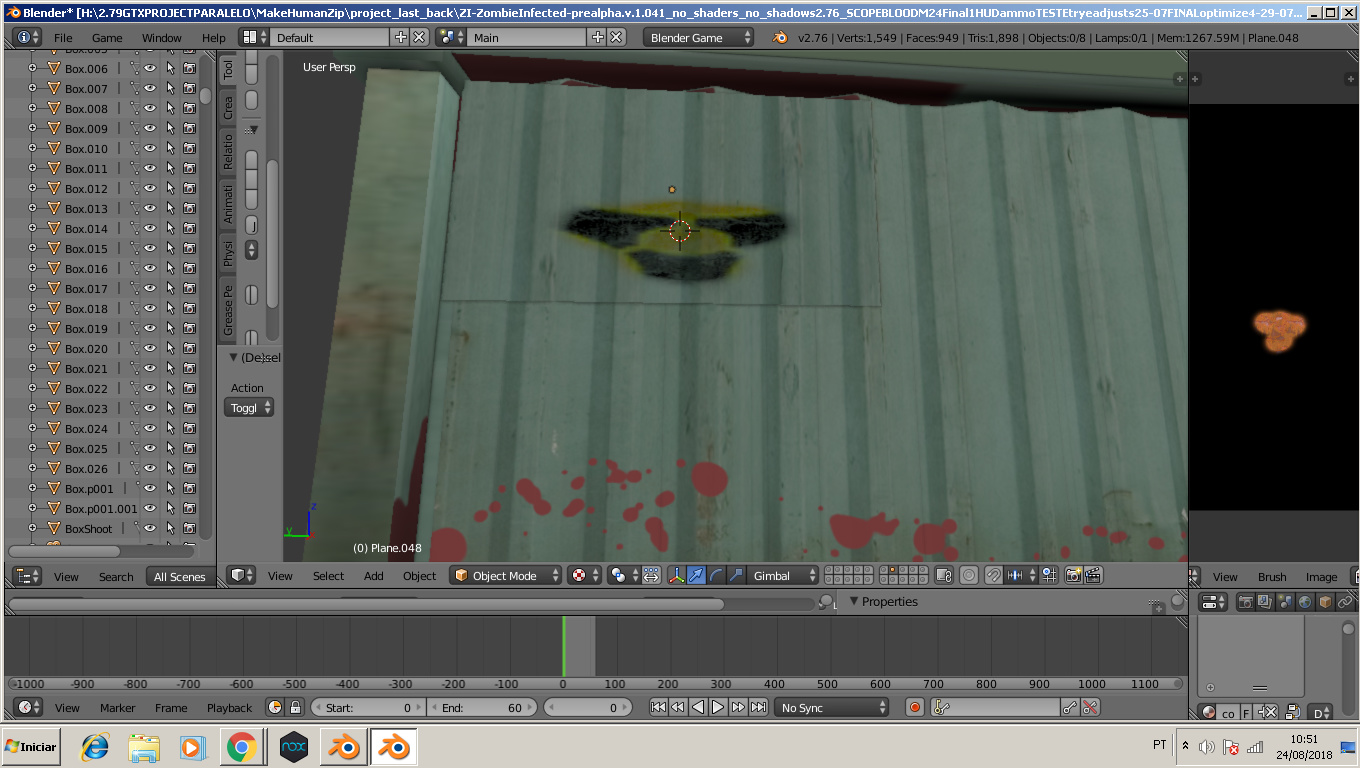Viewport: 1360px width, 768px height.
Task: Expand the BoxShoot tree item
Action: pyautogui.click(x=32, y=528)
